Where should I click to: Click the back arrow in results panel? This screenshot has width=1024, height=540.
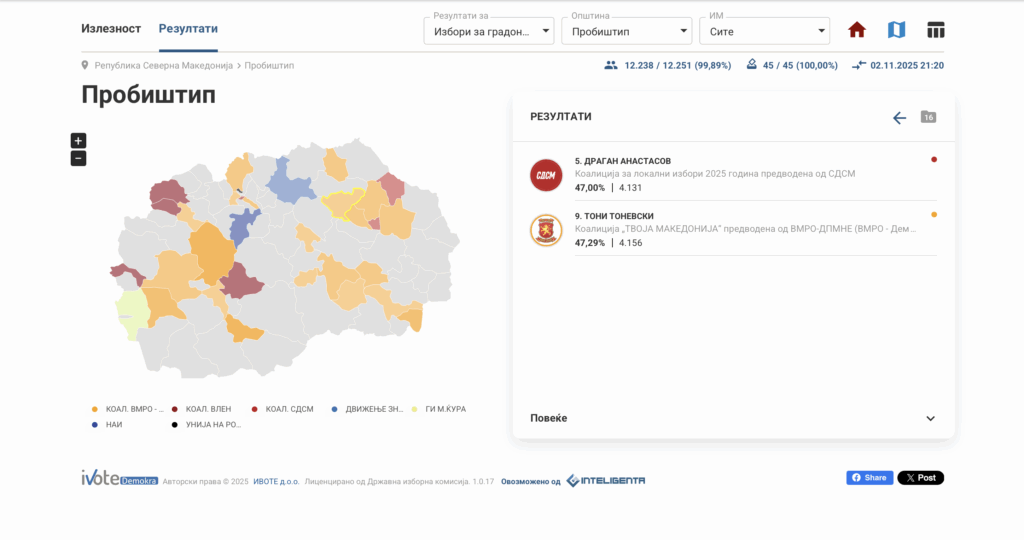pos(899,118)
